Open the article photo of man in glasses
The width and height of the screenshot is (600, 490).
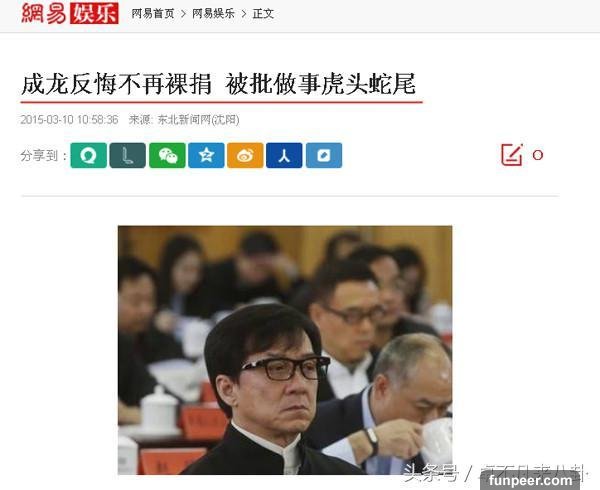click(x=285, y=350)
